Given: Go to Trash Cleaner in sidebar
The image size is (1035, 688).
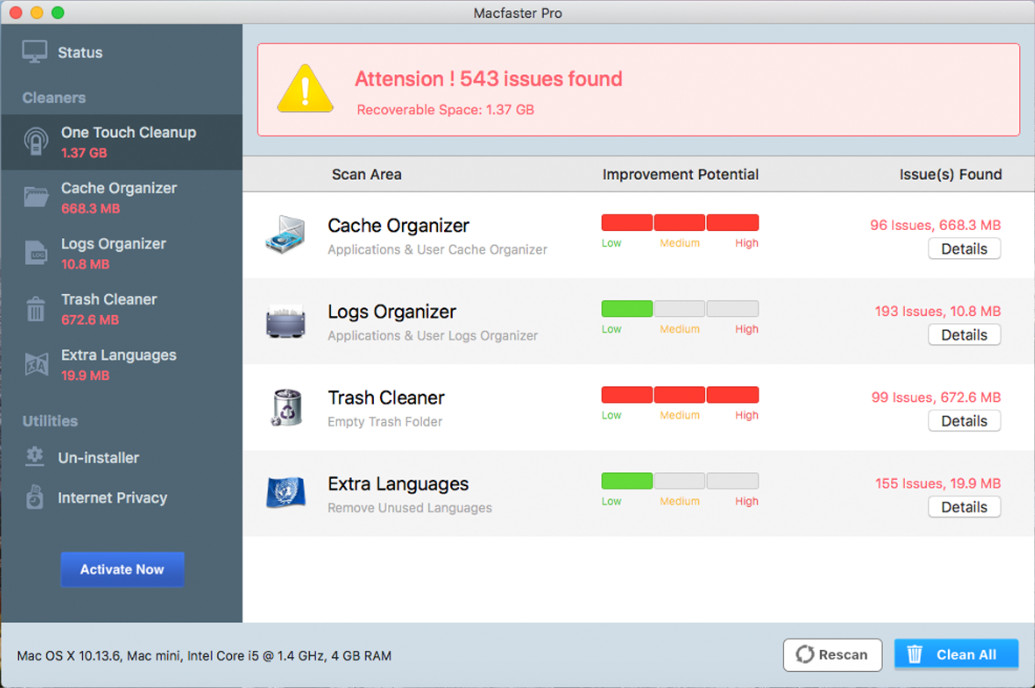Looking at the screenshot, I should [121, 308].
